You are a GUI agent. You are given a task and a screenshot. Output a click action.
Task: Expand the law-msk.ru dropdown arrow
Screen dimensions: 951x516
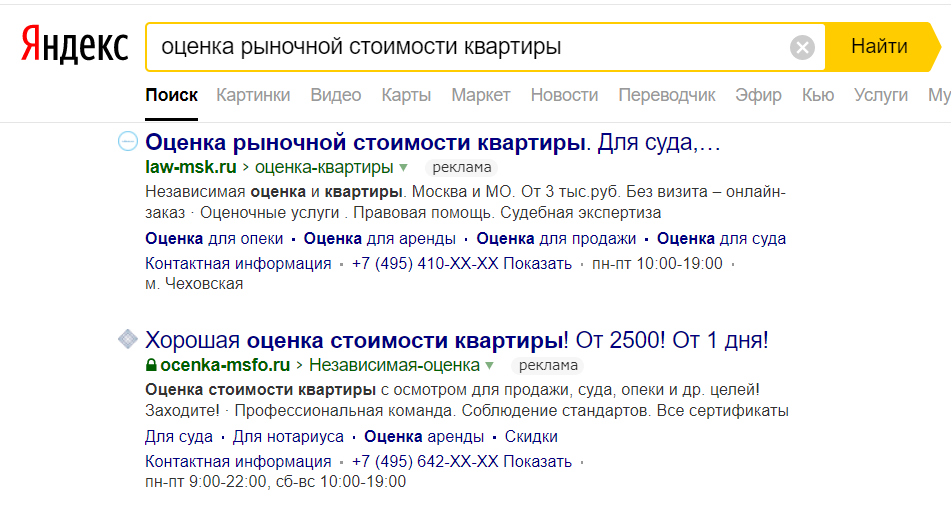(403, 167)
